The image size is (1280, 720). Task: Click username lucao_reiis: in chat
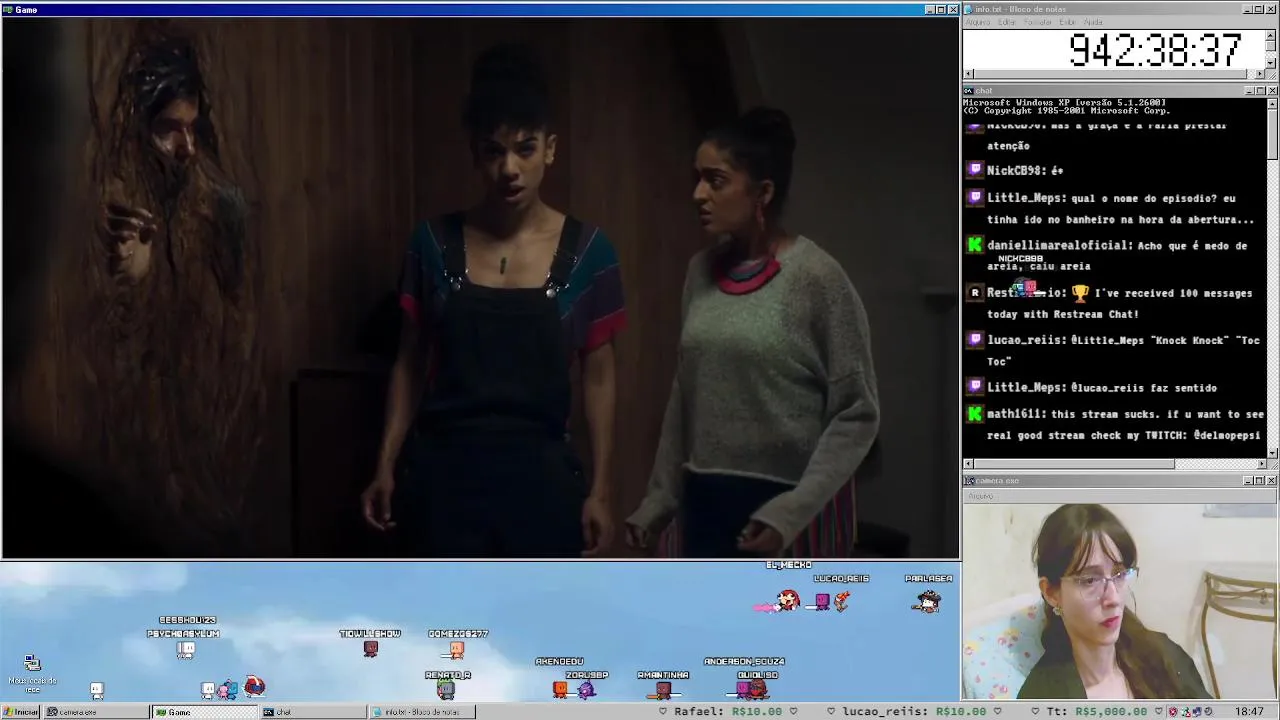[x=1026, y=340]
